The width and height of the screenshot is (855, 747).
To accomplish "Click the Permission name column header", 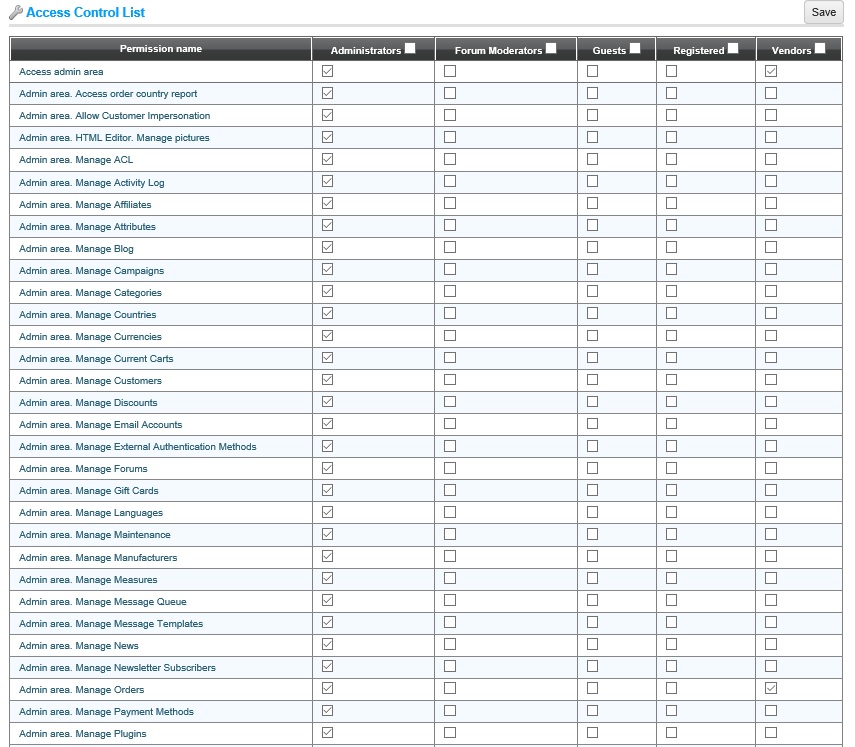I will tap(161, 49).
